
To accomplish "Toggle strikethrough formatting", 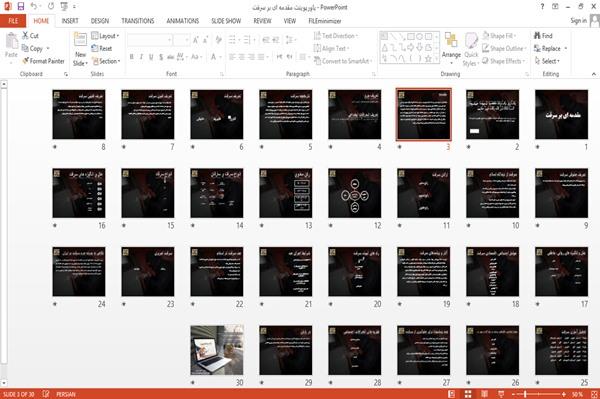I will 170,57.
